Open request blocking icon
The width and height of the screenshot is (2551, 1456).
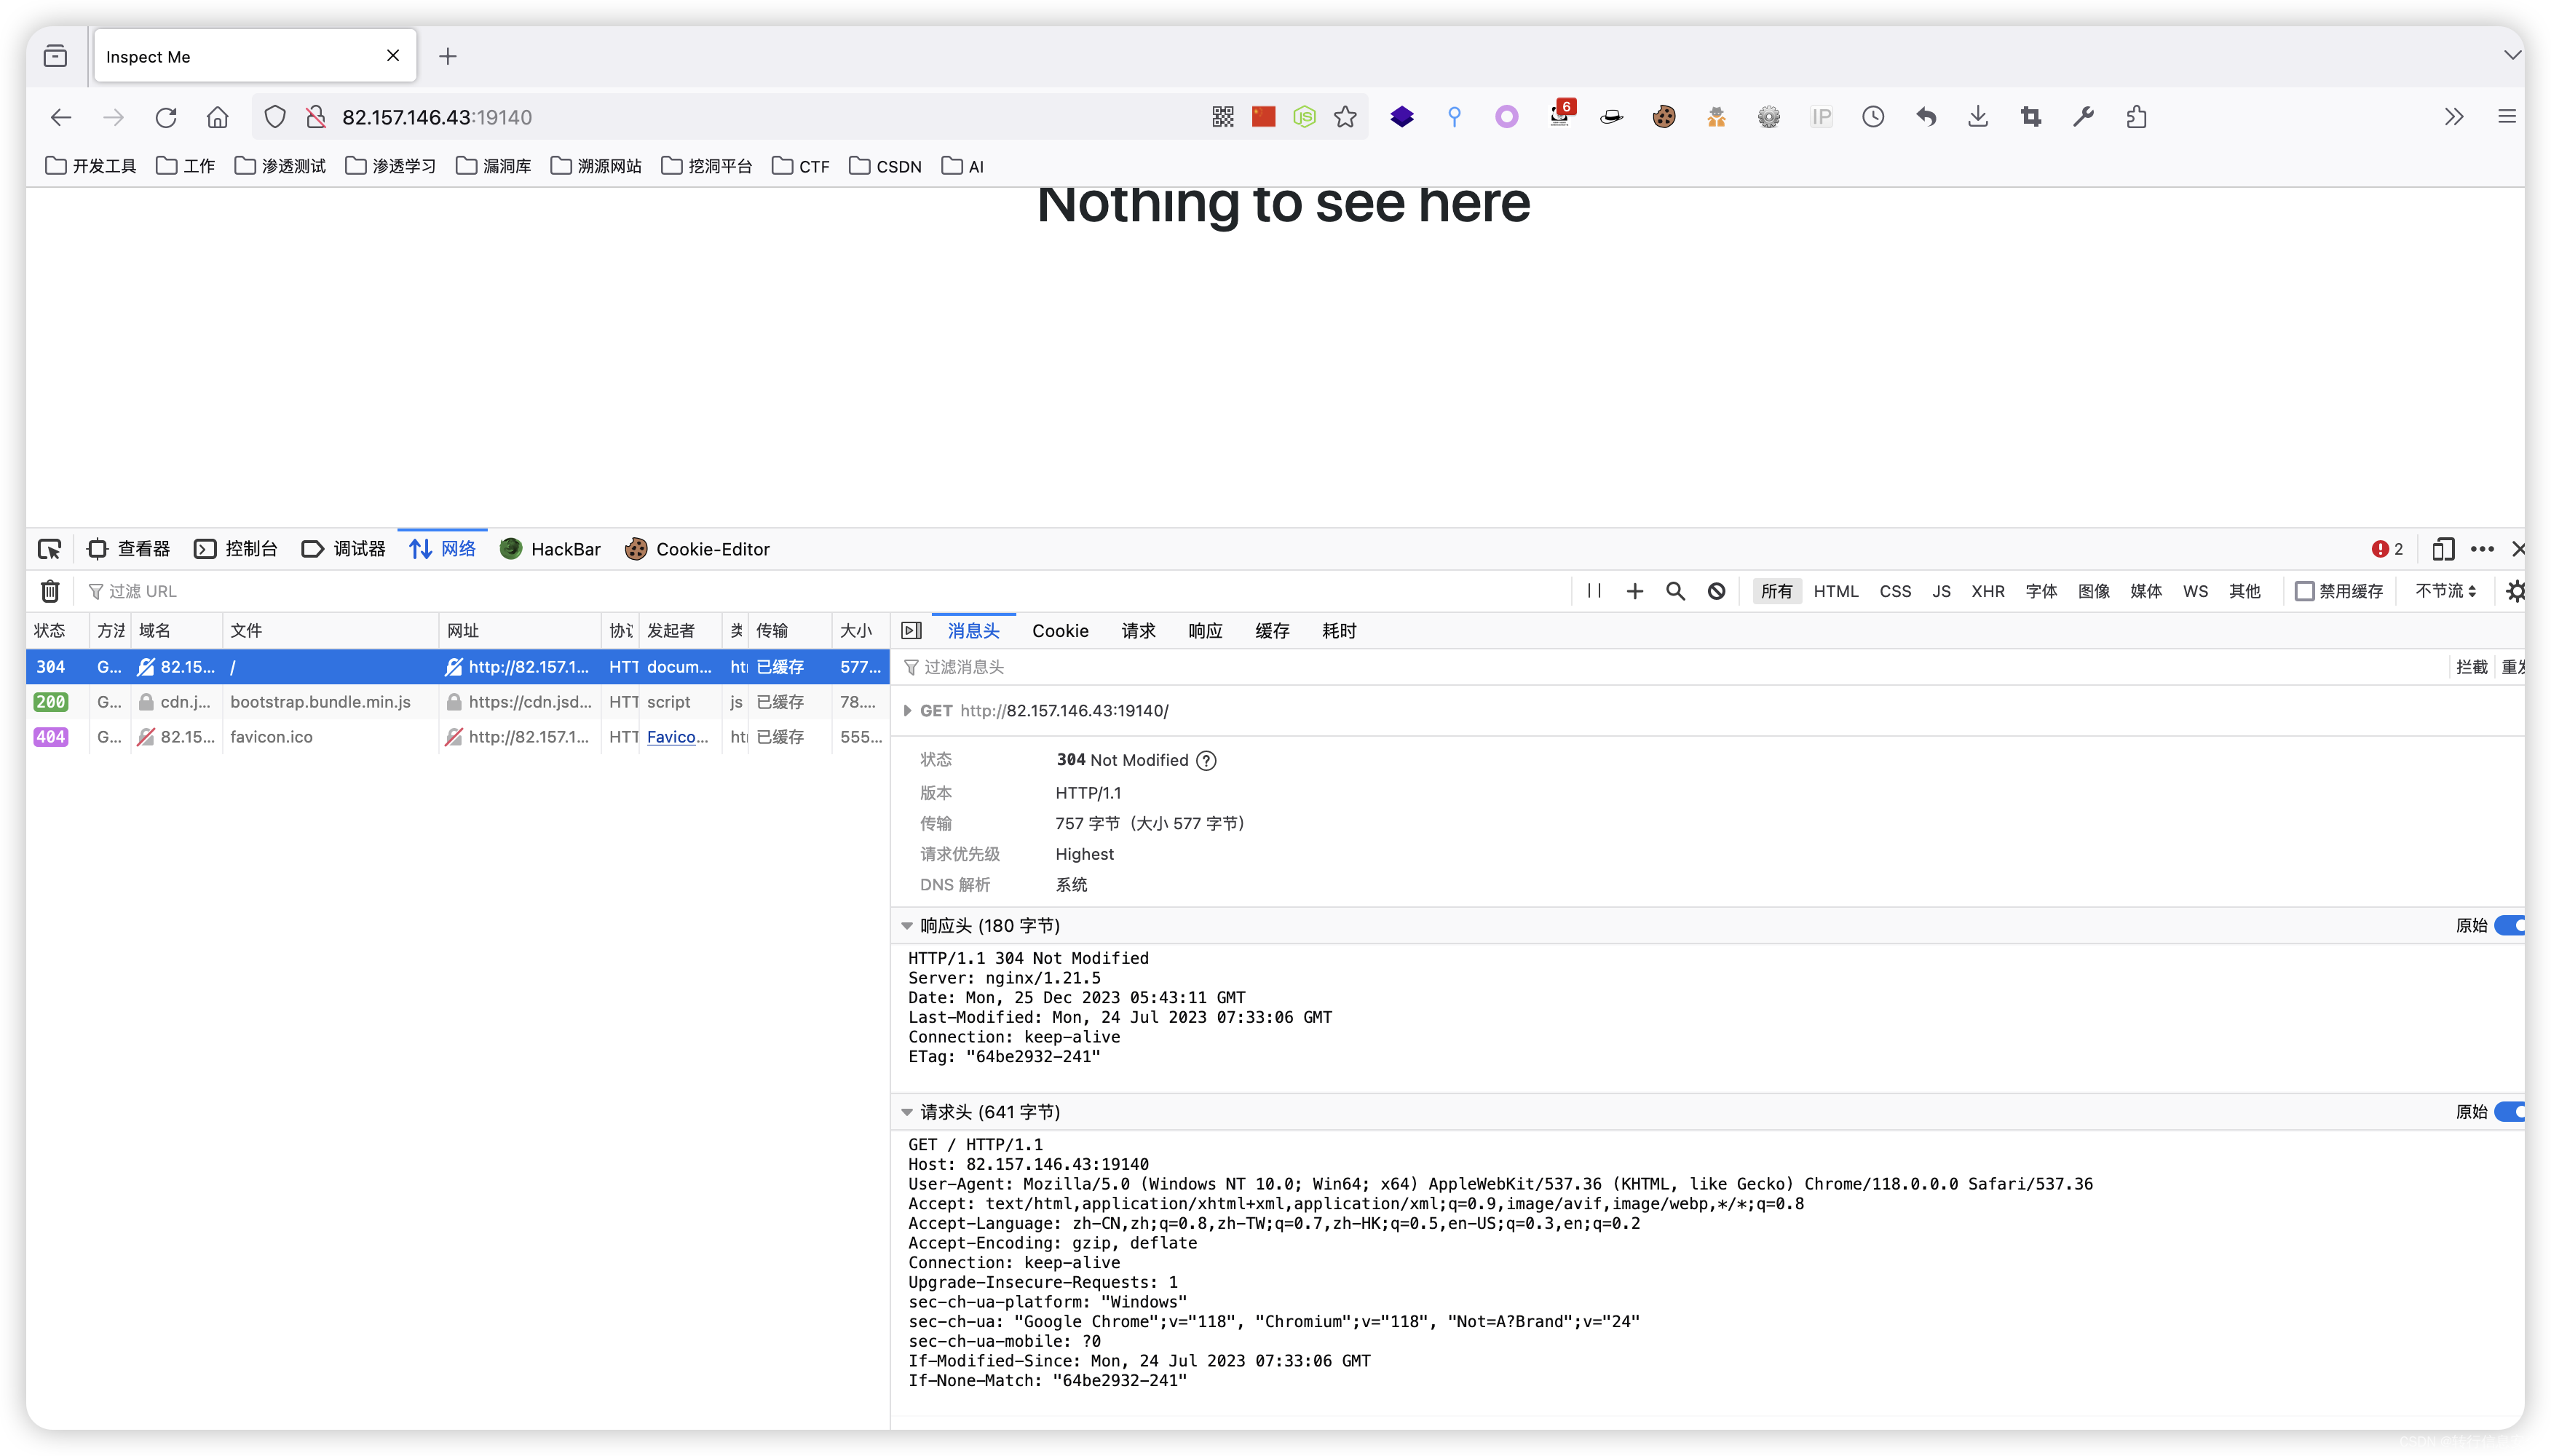(1717, 591)
